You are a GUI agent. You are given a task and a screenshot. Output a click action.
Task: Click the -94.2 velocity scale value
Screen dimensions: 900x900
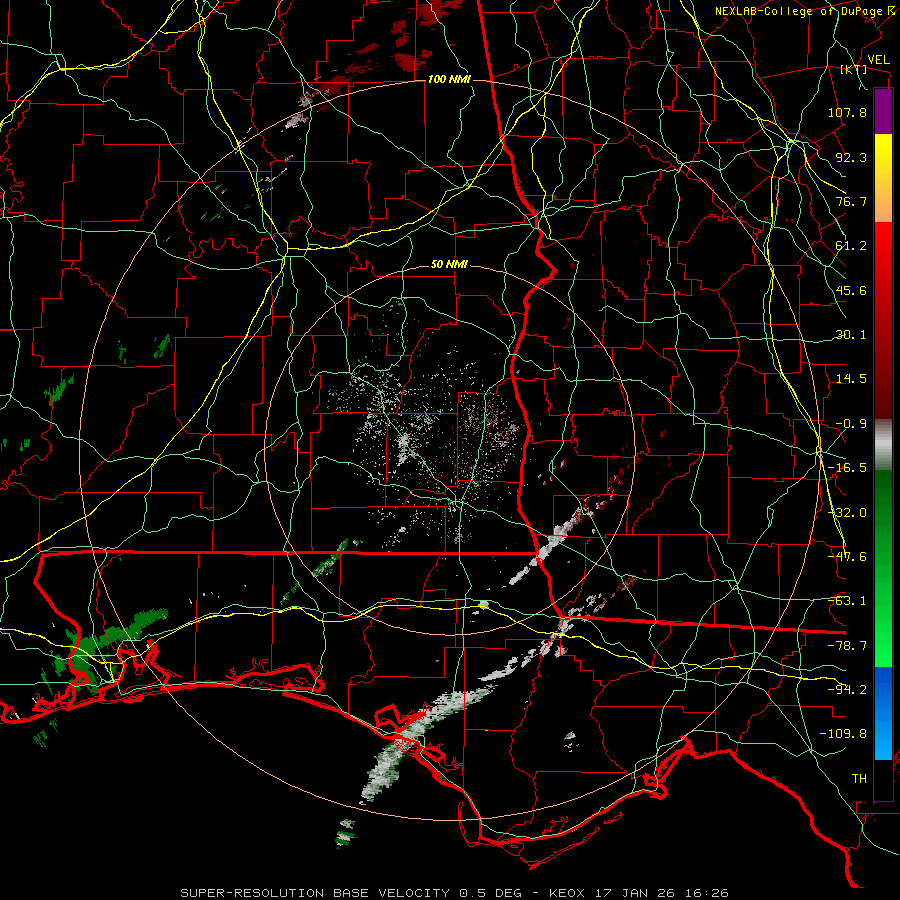[x=847, y=690]
